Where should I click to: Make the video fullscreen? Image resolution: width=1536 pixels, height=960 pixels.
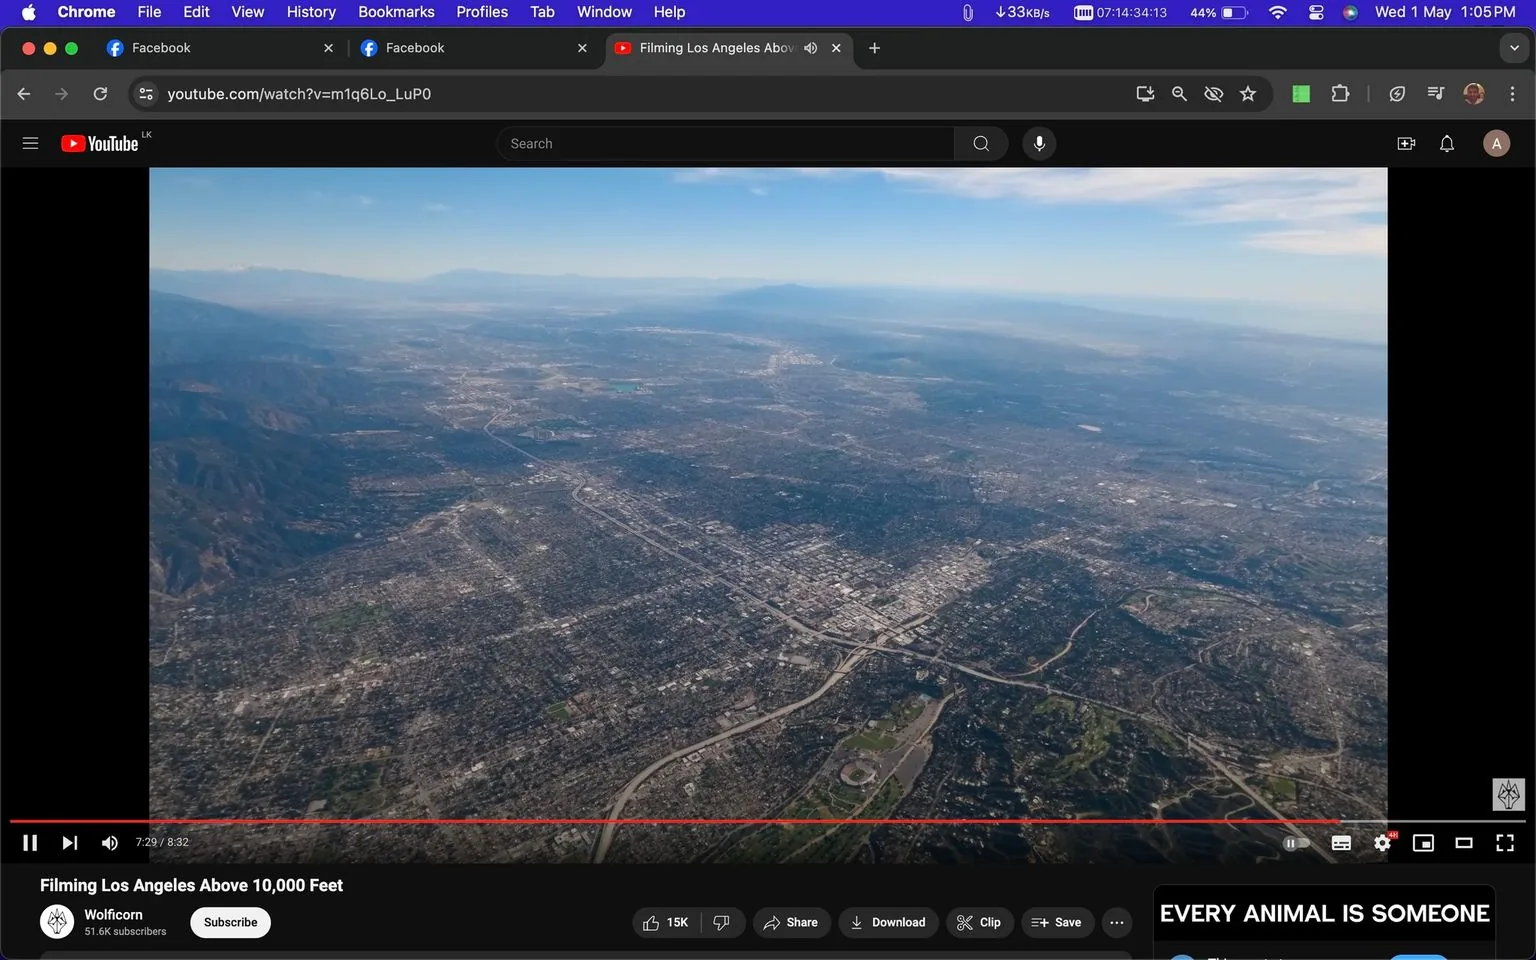pyautogui.click(x=1505, y=842)
